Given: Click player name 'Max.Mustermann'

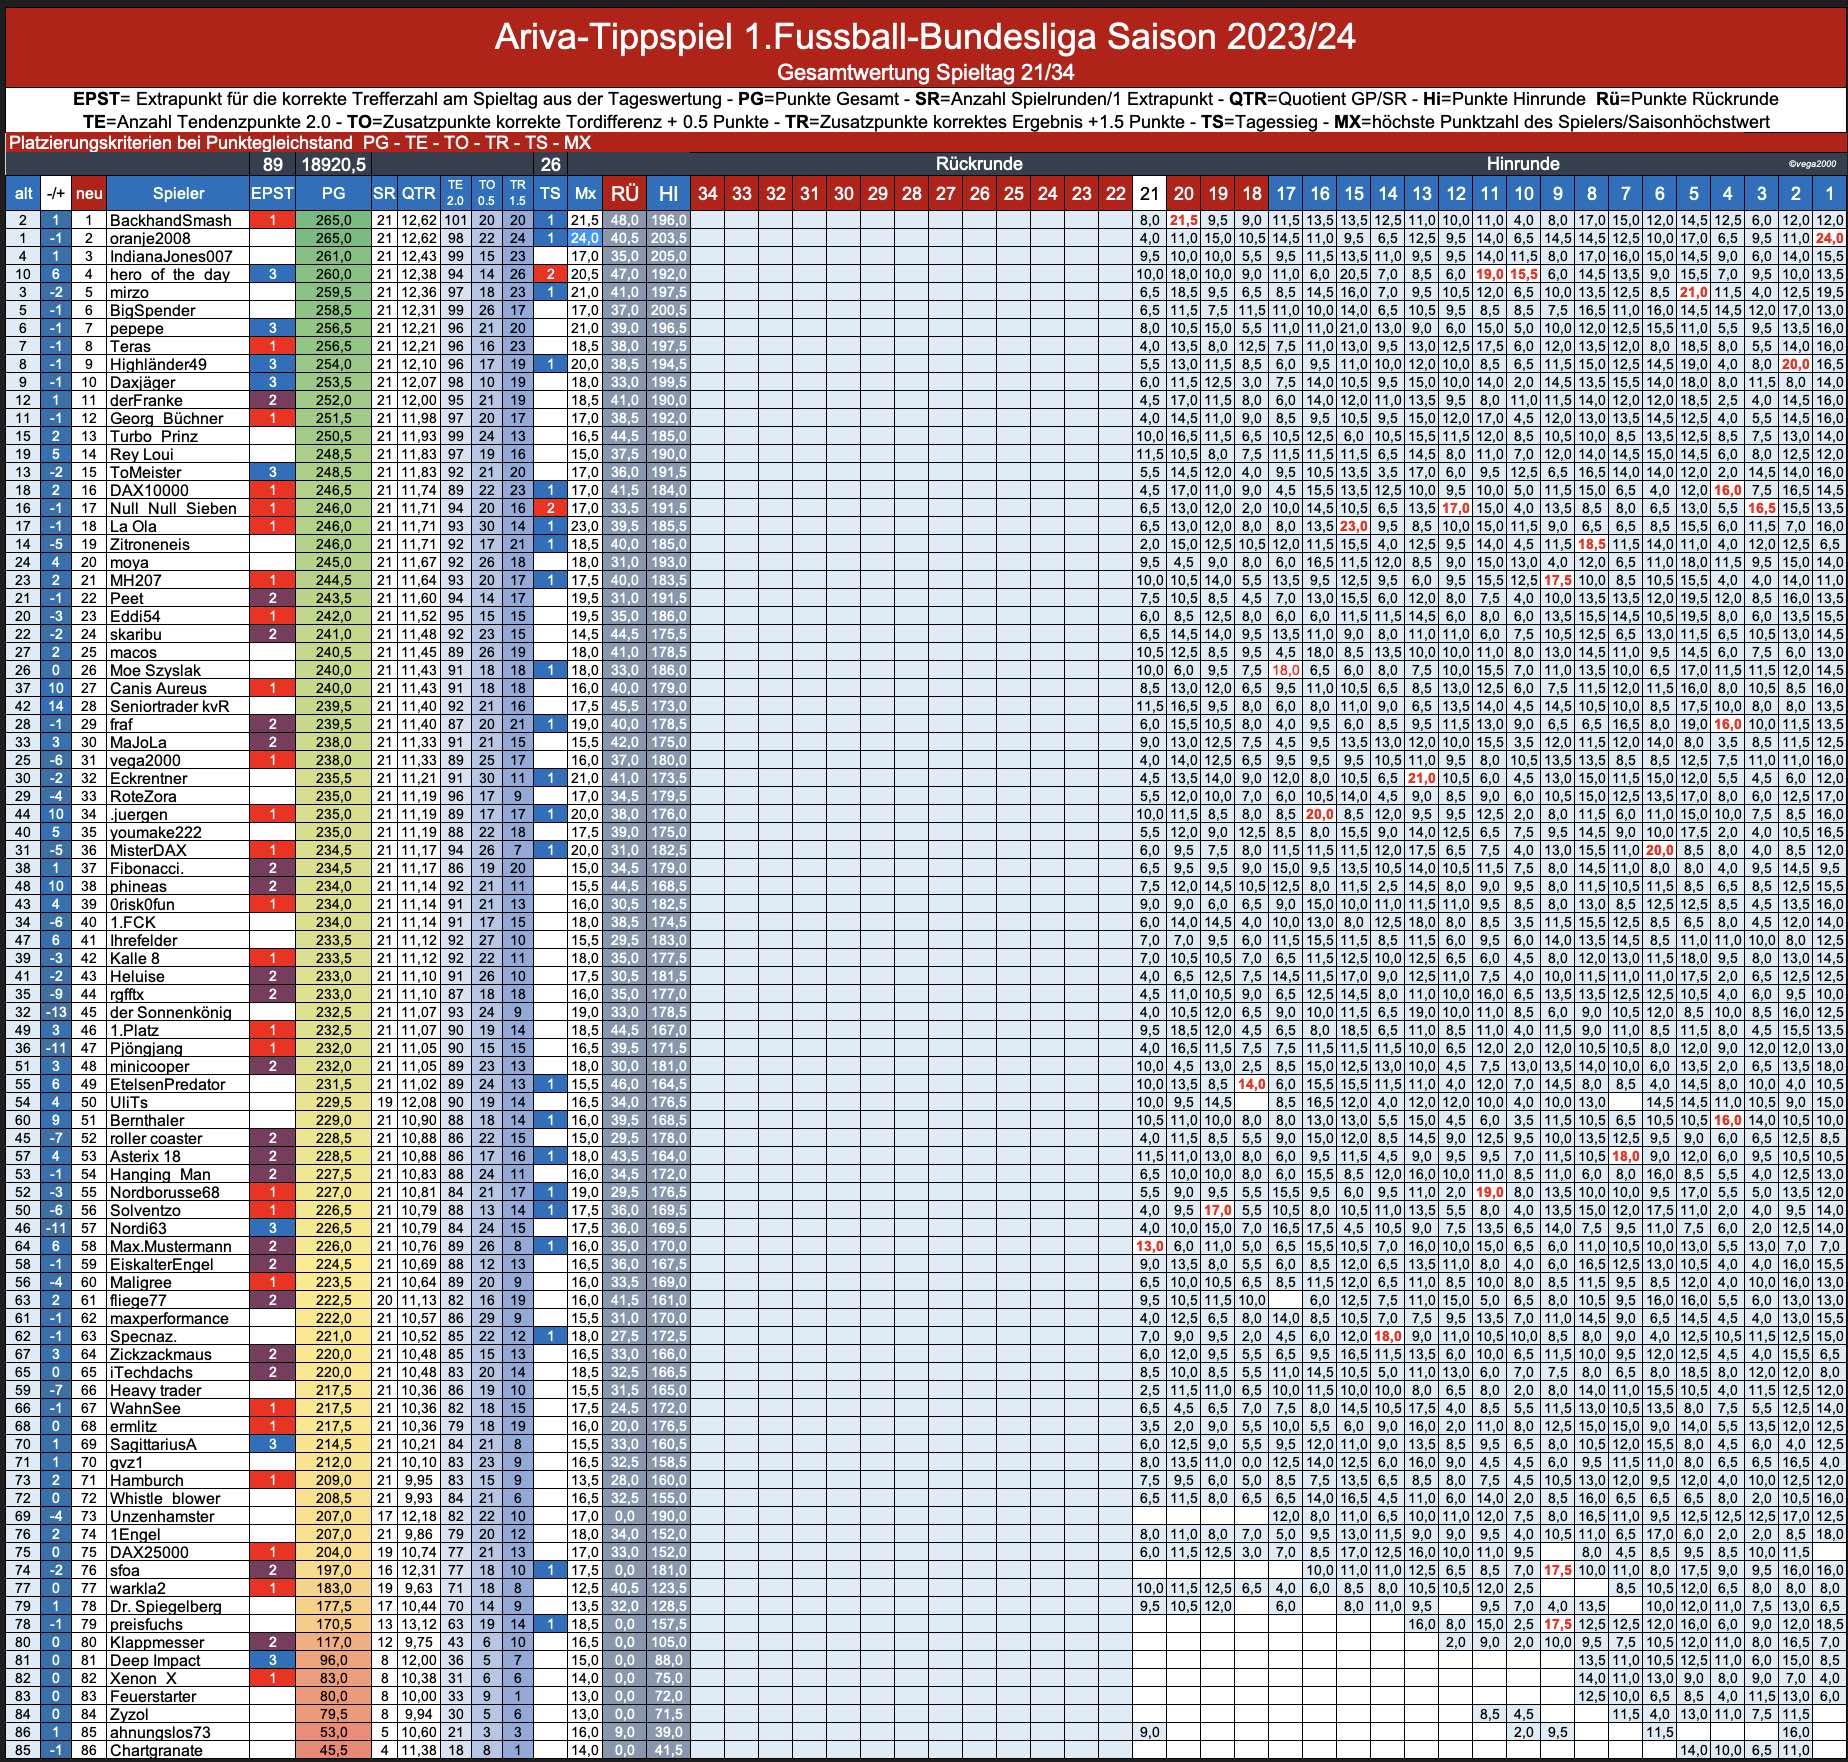Looking at the screenshot, I should pos(170,1246).
